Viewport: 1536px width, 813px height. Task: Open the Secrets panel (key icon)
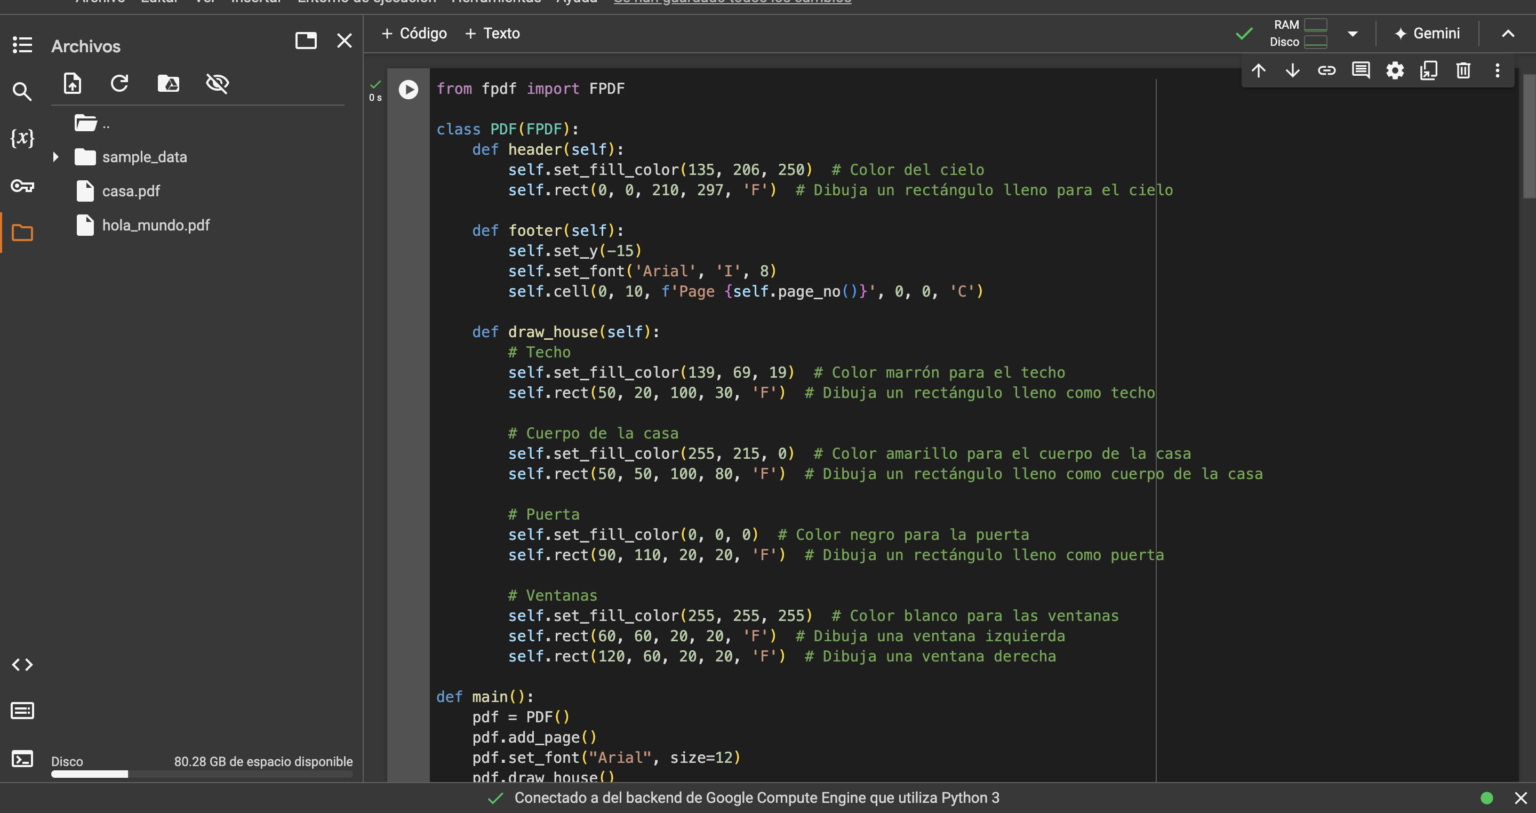[22, 186]
